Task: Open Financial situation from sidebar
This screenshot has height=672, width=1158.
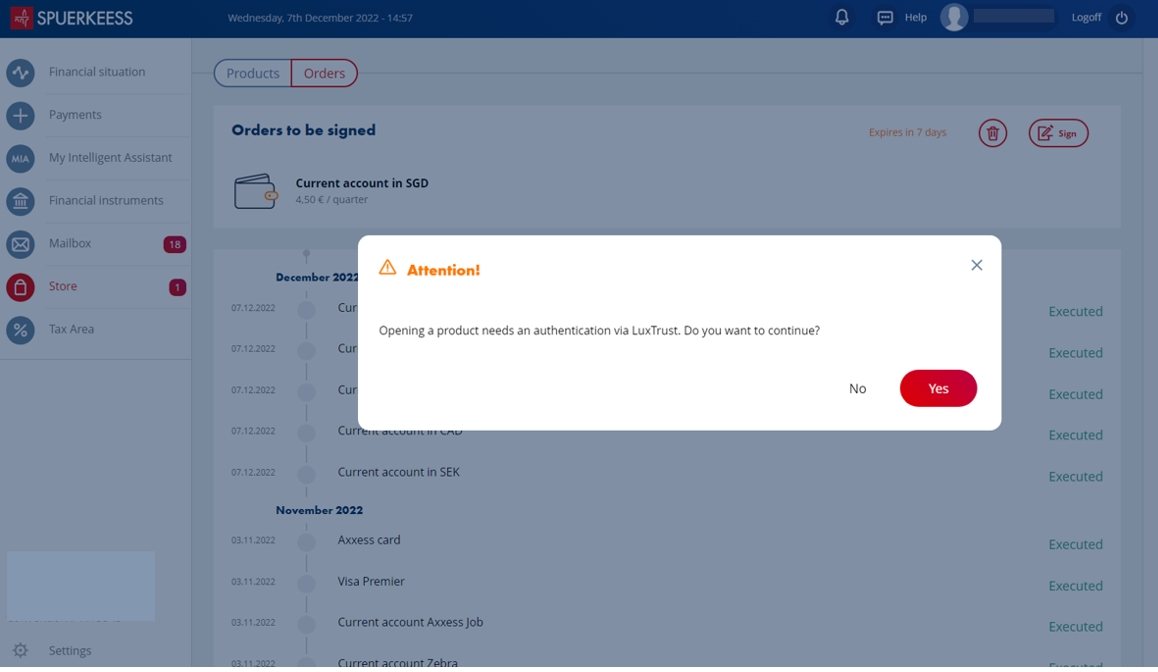Action: point(96,72)
